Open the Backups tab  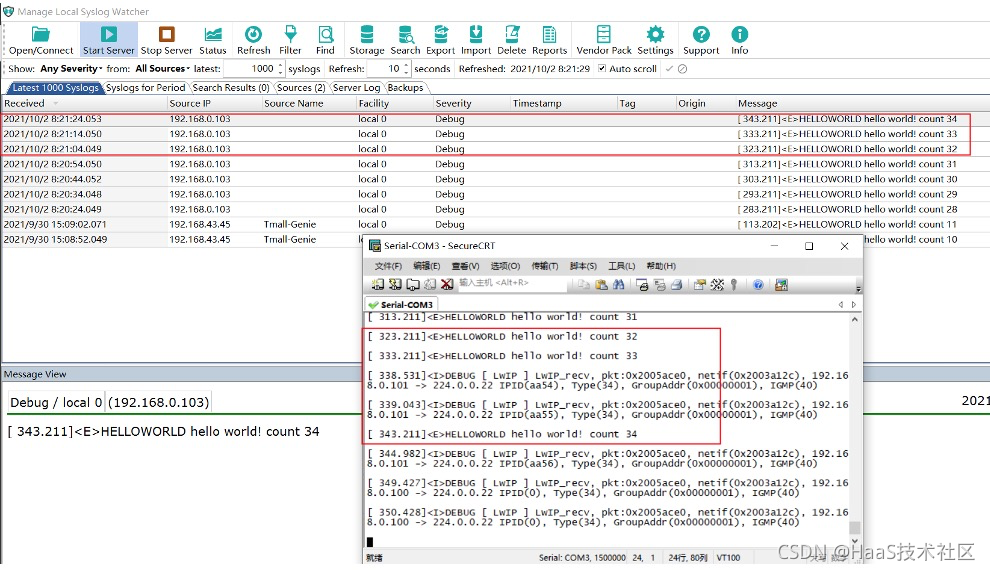405,88
